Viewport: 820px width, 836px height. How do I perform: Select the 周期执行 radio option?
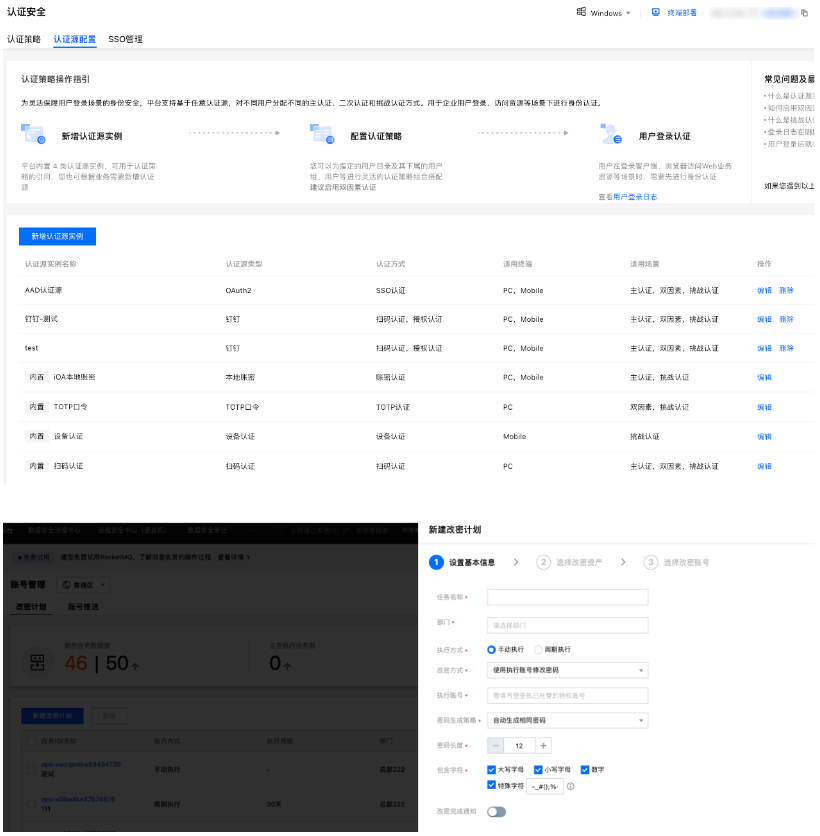pos(538,649)
